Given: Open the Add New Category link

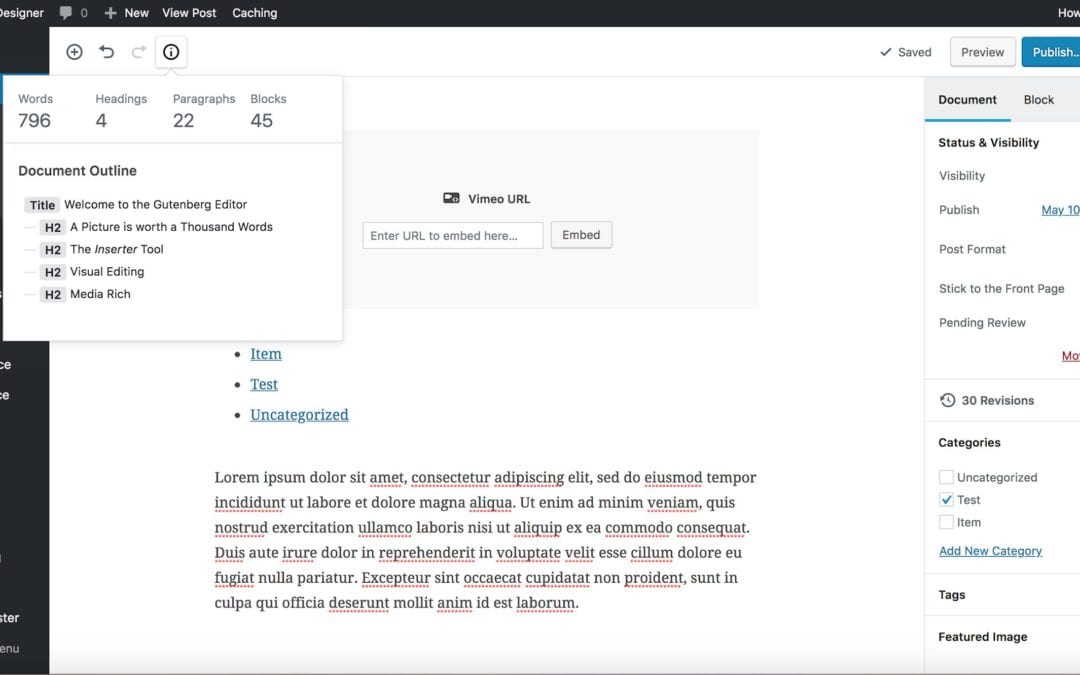Looking at the screenshot, I should coord(990,550).
